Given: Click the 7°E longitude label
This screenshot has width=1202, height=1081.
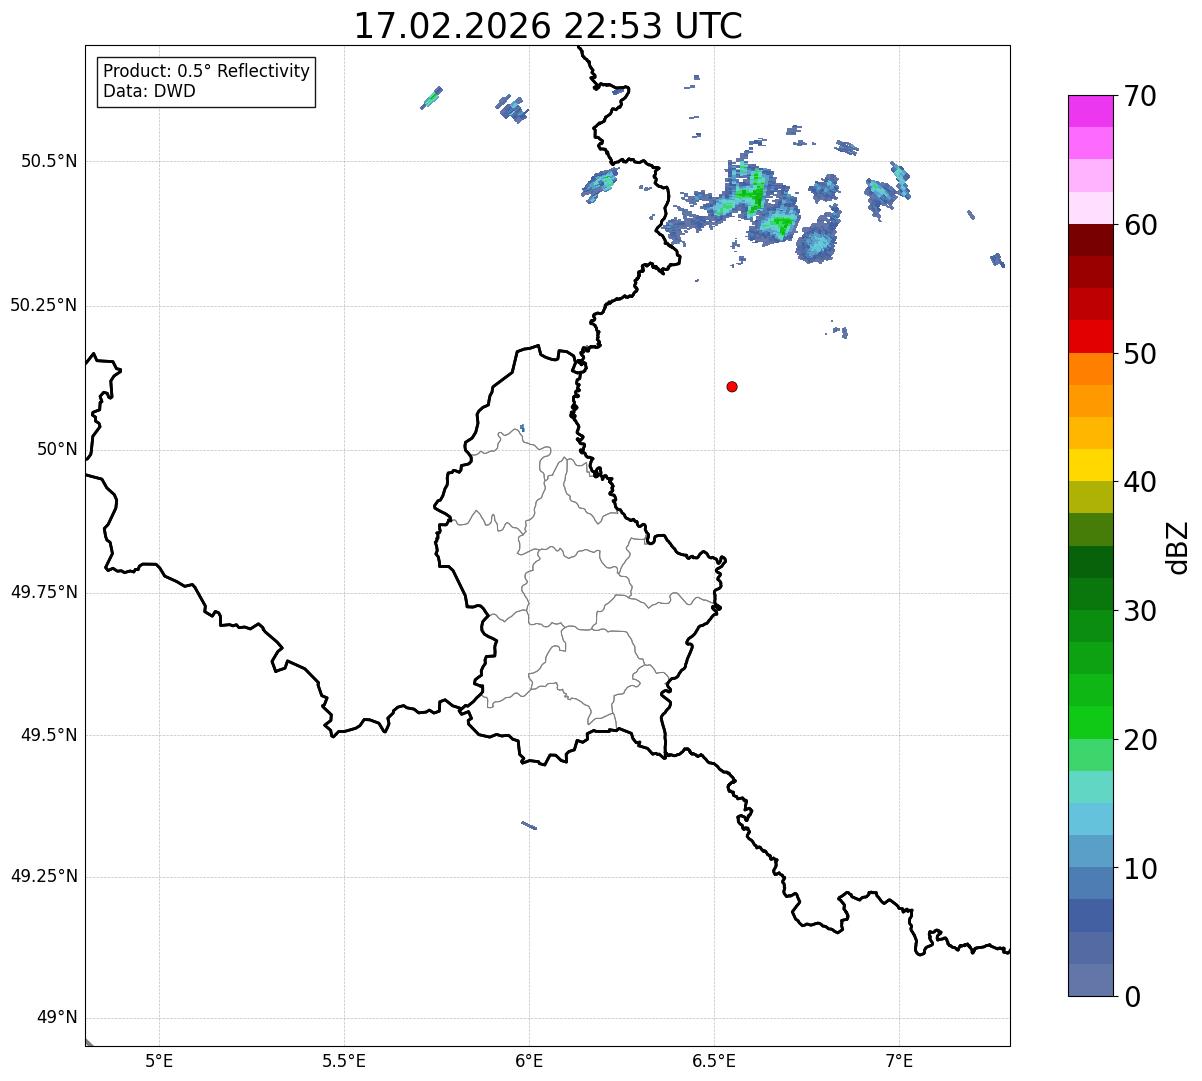Looking at the screenshot, I should pos(899,1061).
